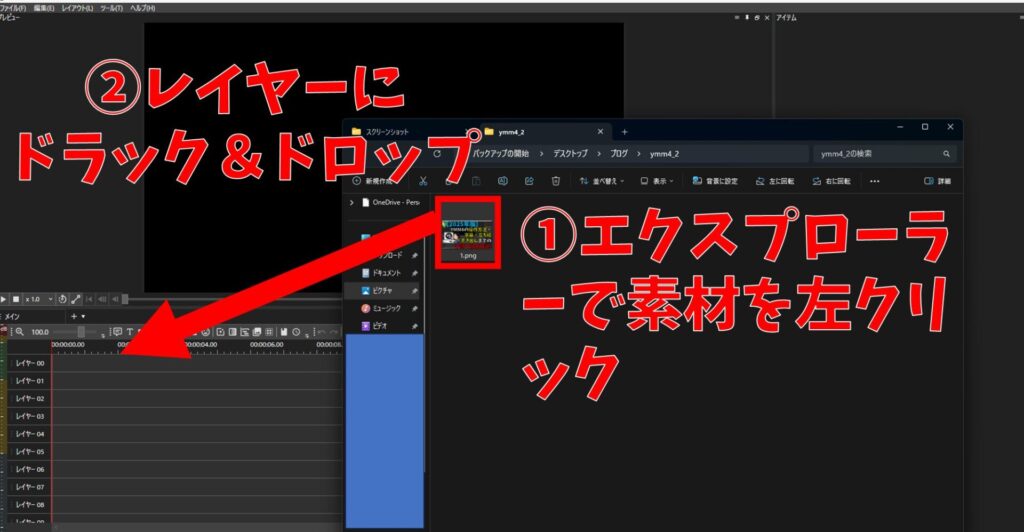Click the Rename icon in Explorer toolbar
The height and width of the screenshot is (532, 1024).
point(503,181)
